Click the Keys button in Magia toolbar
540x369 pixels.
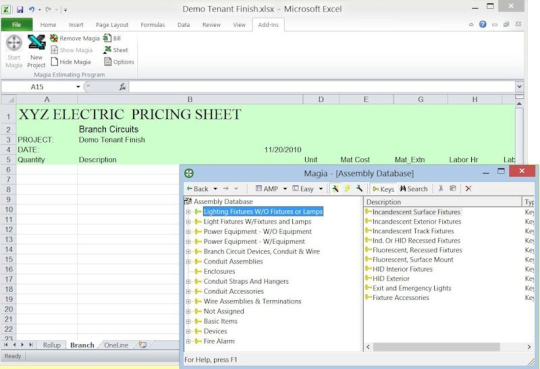tap(383, 189)
